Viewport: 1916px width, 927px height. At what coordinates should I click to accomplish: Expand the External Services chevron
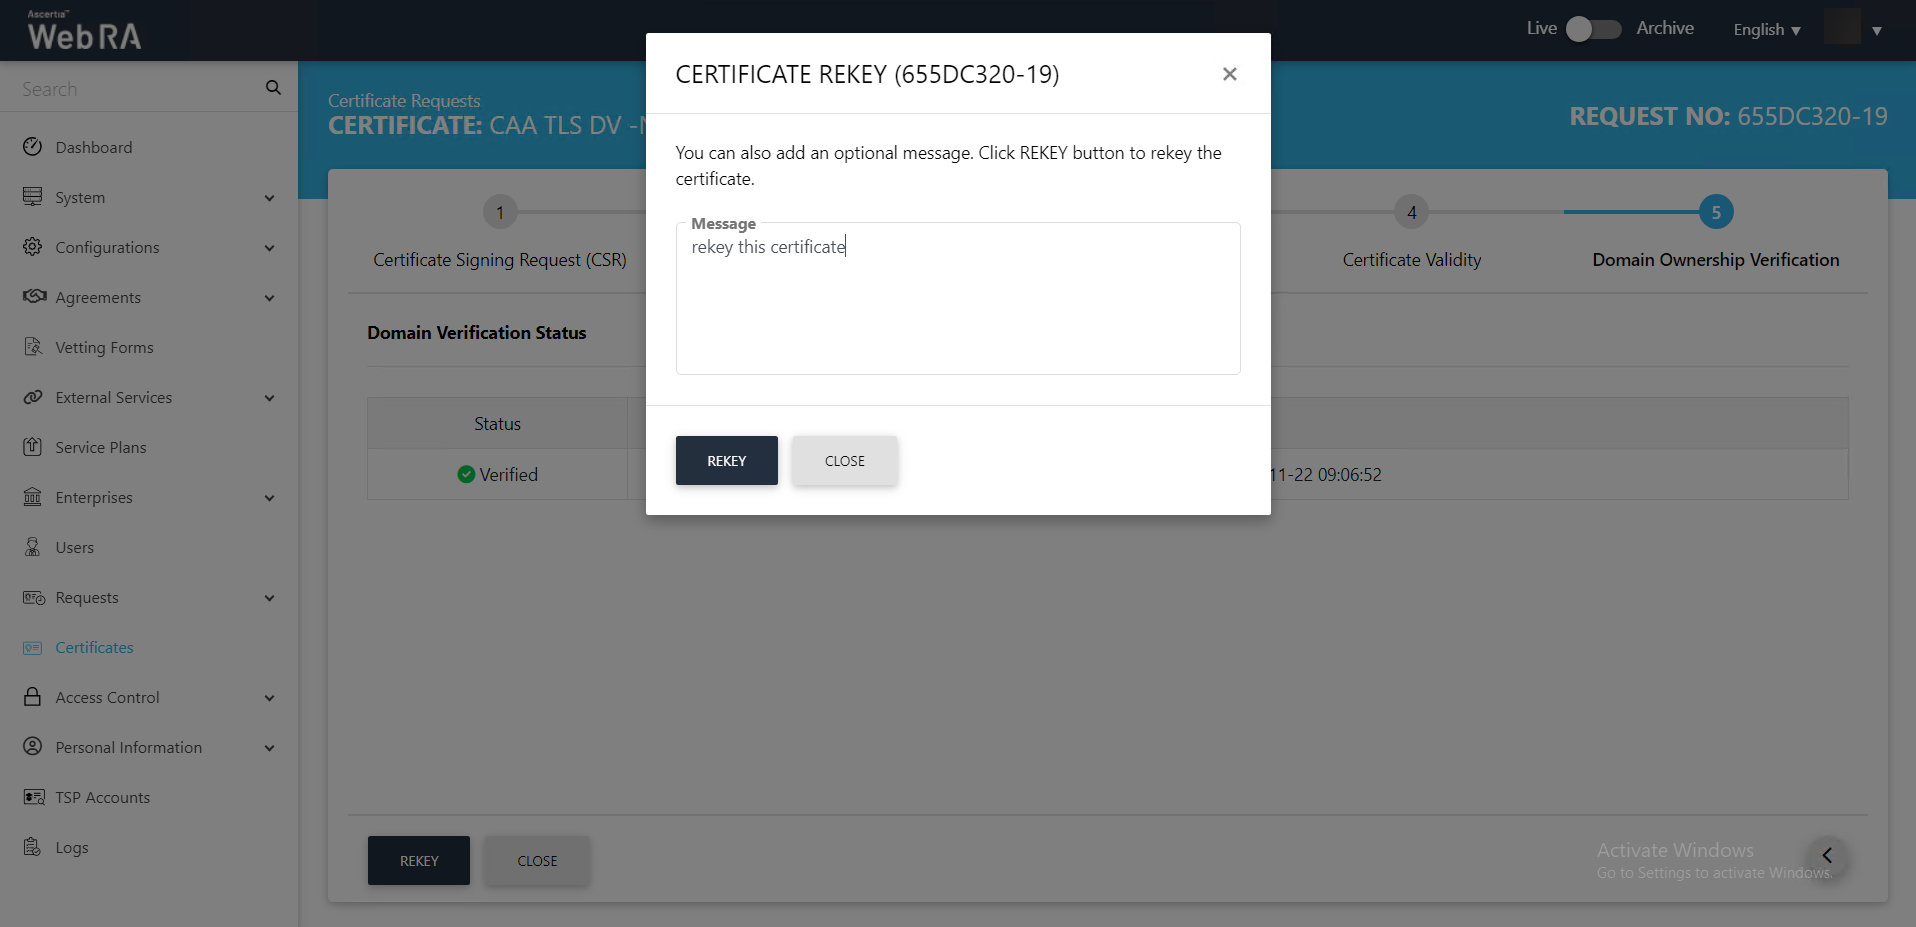click(269, 398)
